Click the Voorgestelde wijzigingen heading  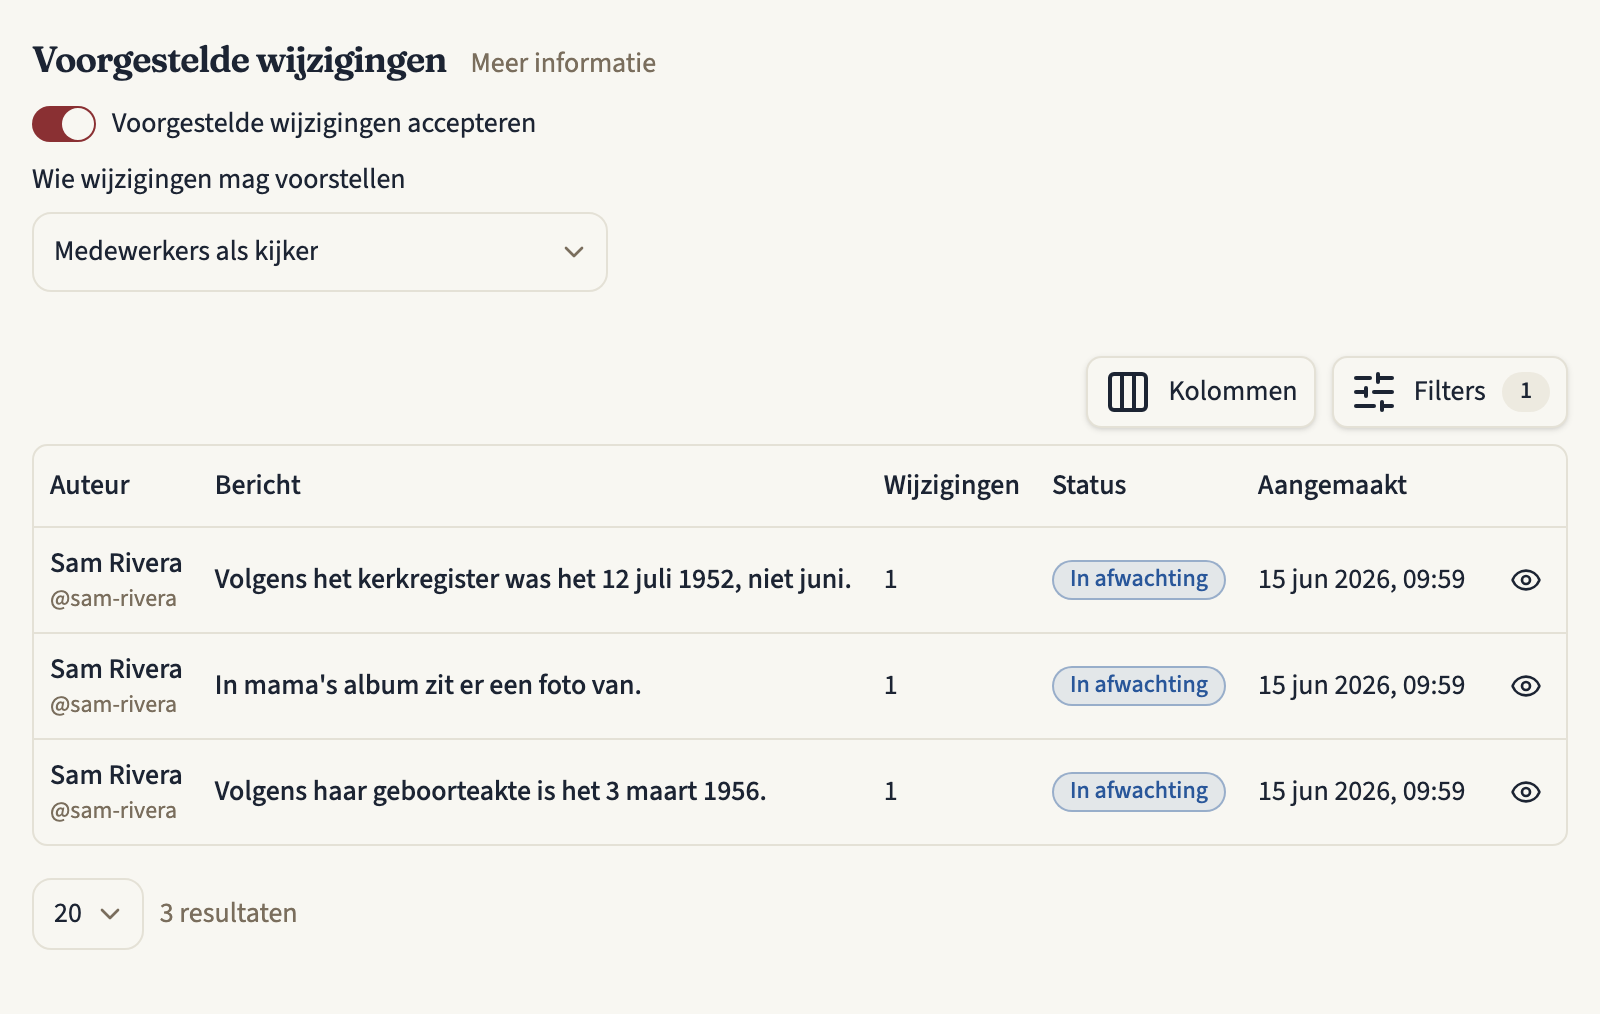pos(240,61)
